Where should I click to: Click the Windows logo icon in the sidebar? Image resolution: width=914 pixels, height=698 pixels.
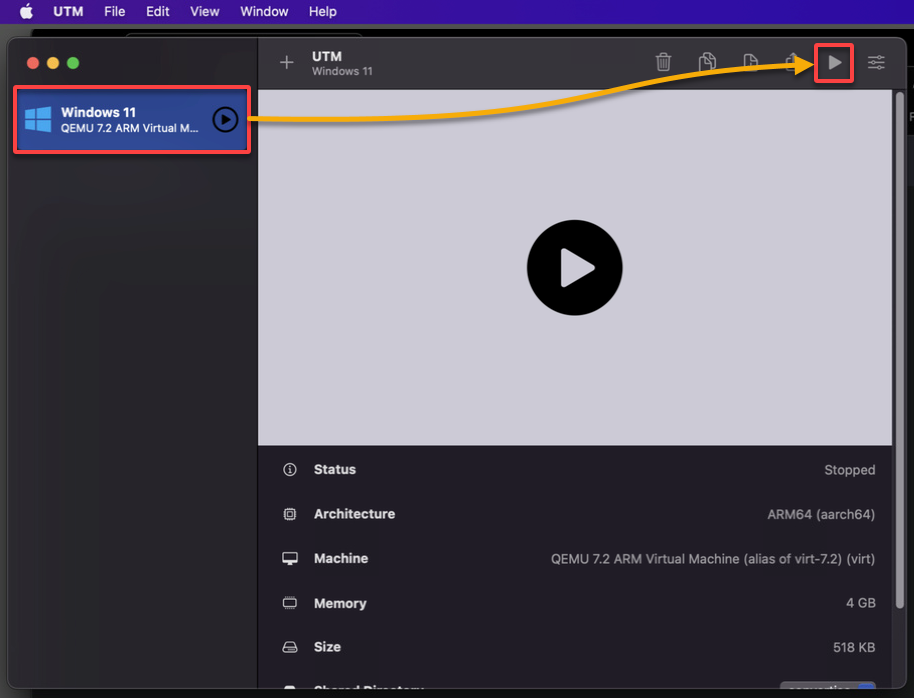click(x=38, y=120)
